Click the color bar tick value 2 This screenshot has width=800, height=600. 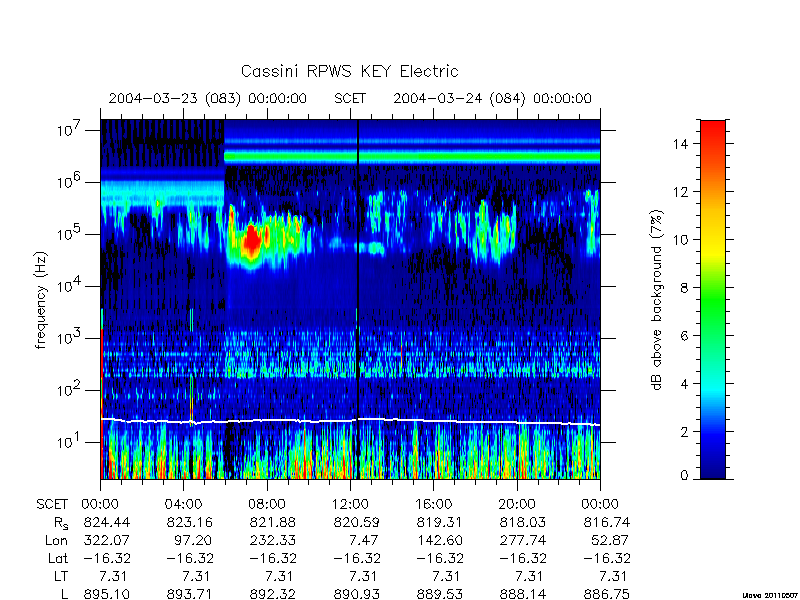pyautogui.click(x=685, y=432)
